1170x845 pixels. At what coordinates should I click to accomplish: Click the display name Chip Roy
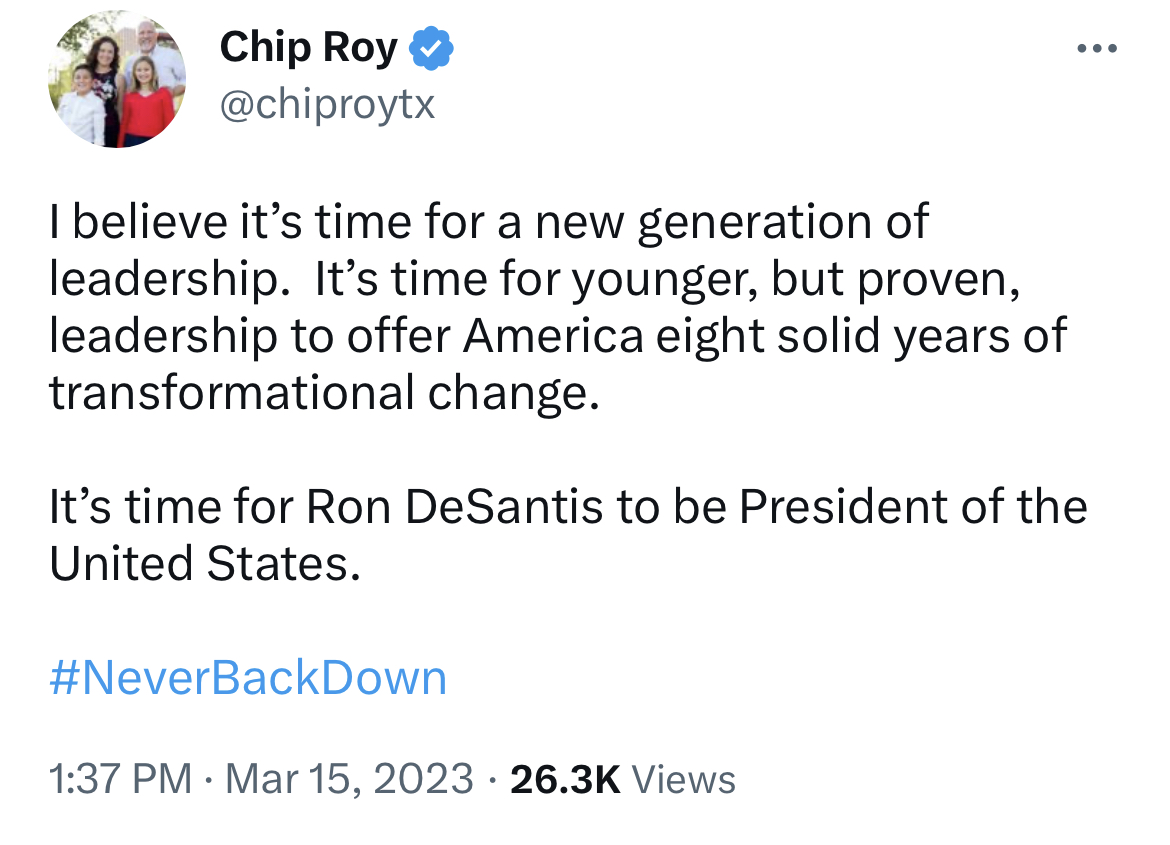click(x=308, y=48)
